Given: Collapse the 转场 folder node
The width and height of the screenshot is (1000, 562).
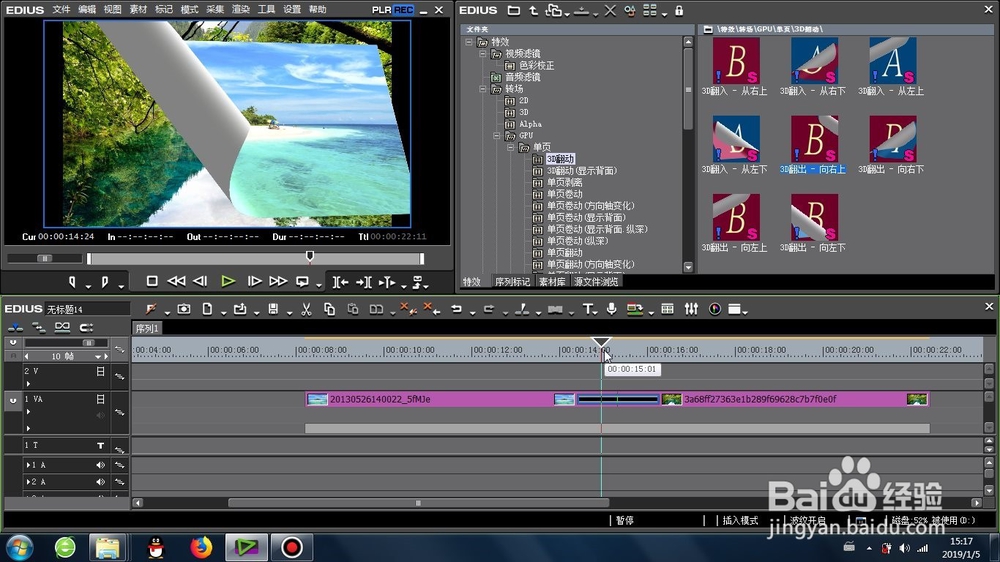Looking at the screenshot, I should (x=483, y=89).
